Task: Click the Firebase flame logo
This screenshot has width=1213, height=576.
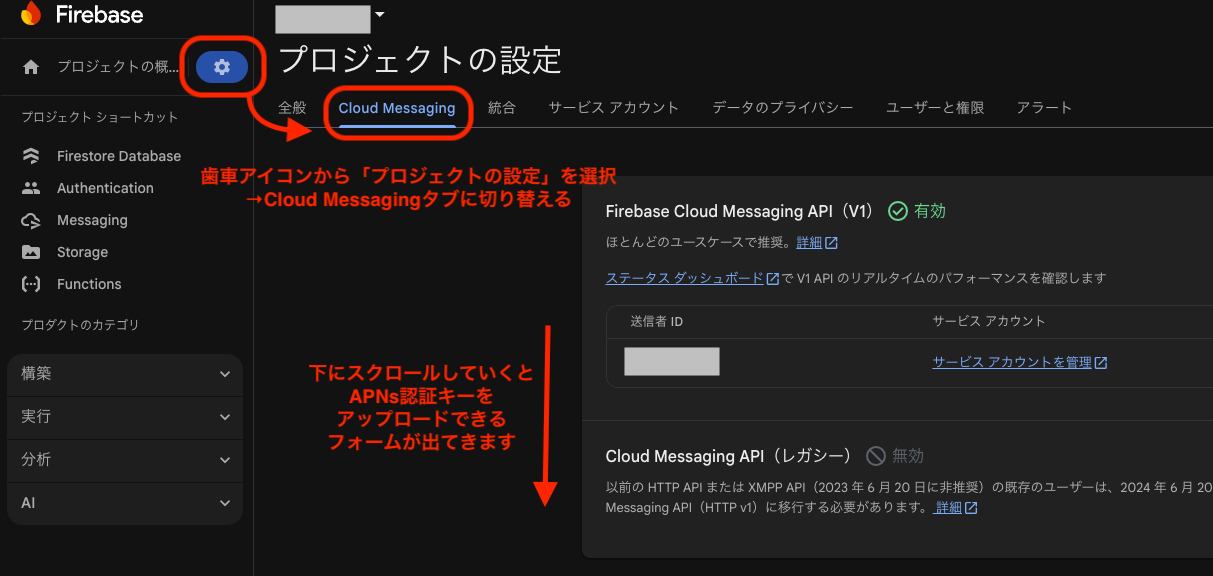Action: coord(31,14)
